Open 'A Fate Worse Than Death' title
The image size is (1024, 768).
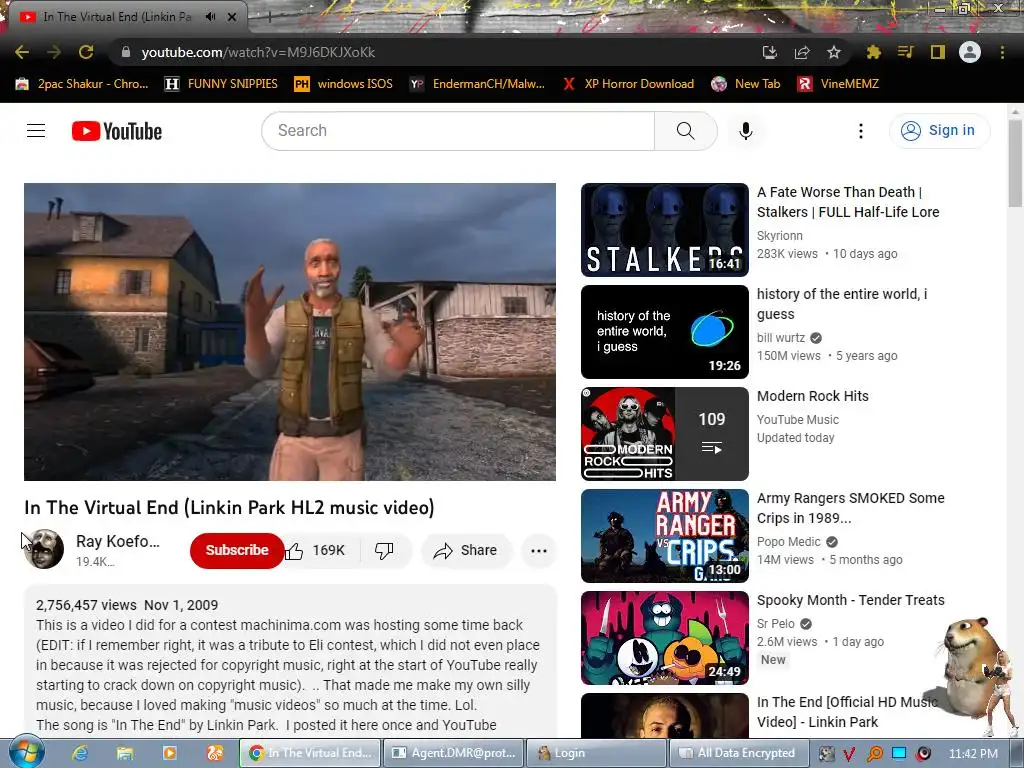tap(848, 202)
